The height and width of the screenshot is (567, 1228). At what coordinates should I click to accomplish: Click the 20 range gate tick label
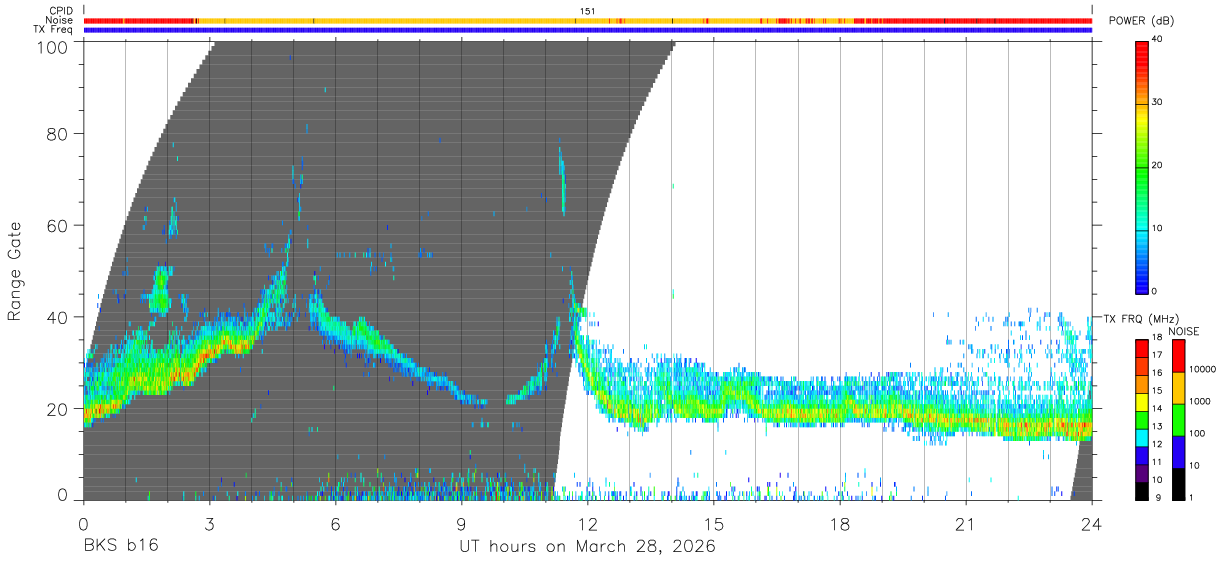click(x=58, y=409)
